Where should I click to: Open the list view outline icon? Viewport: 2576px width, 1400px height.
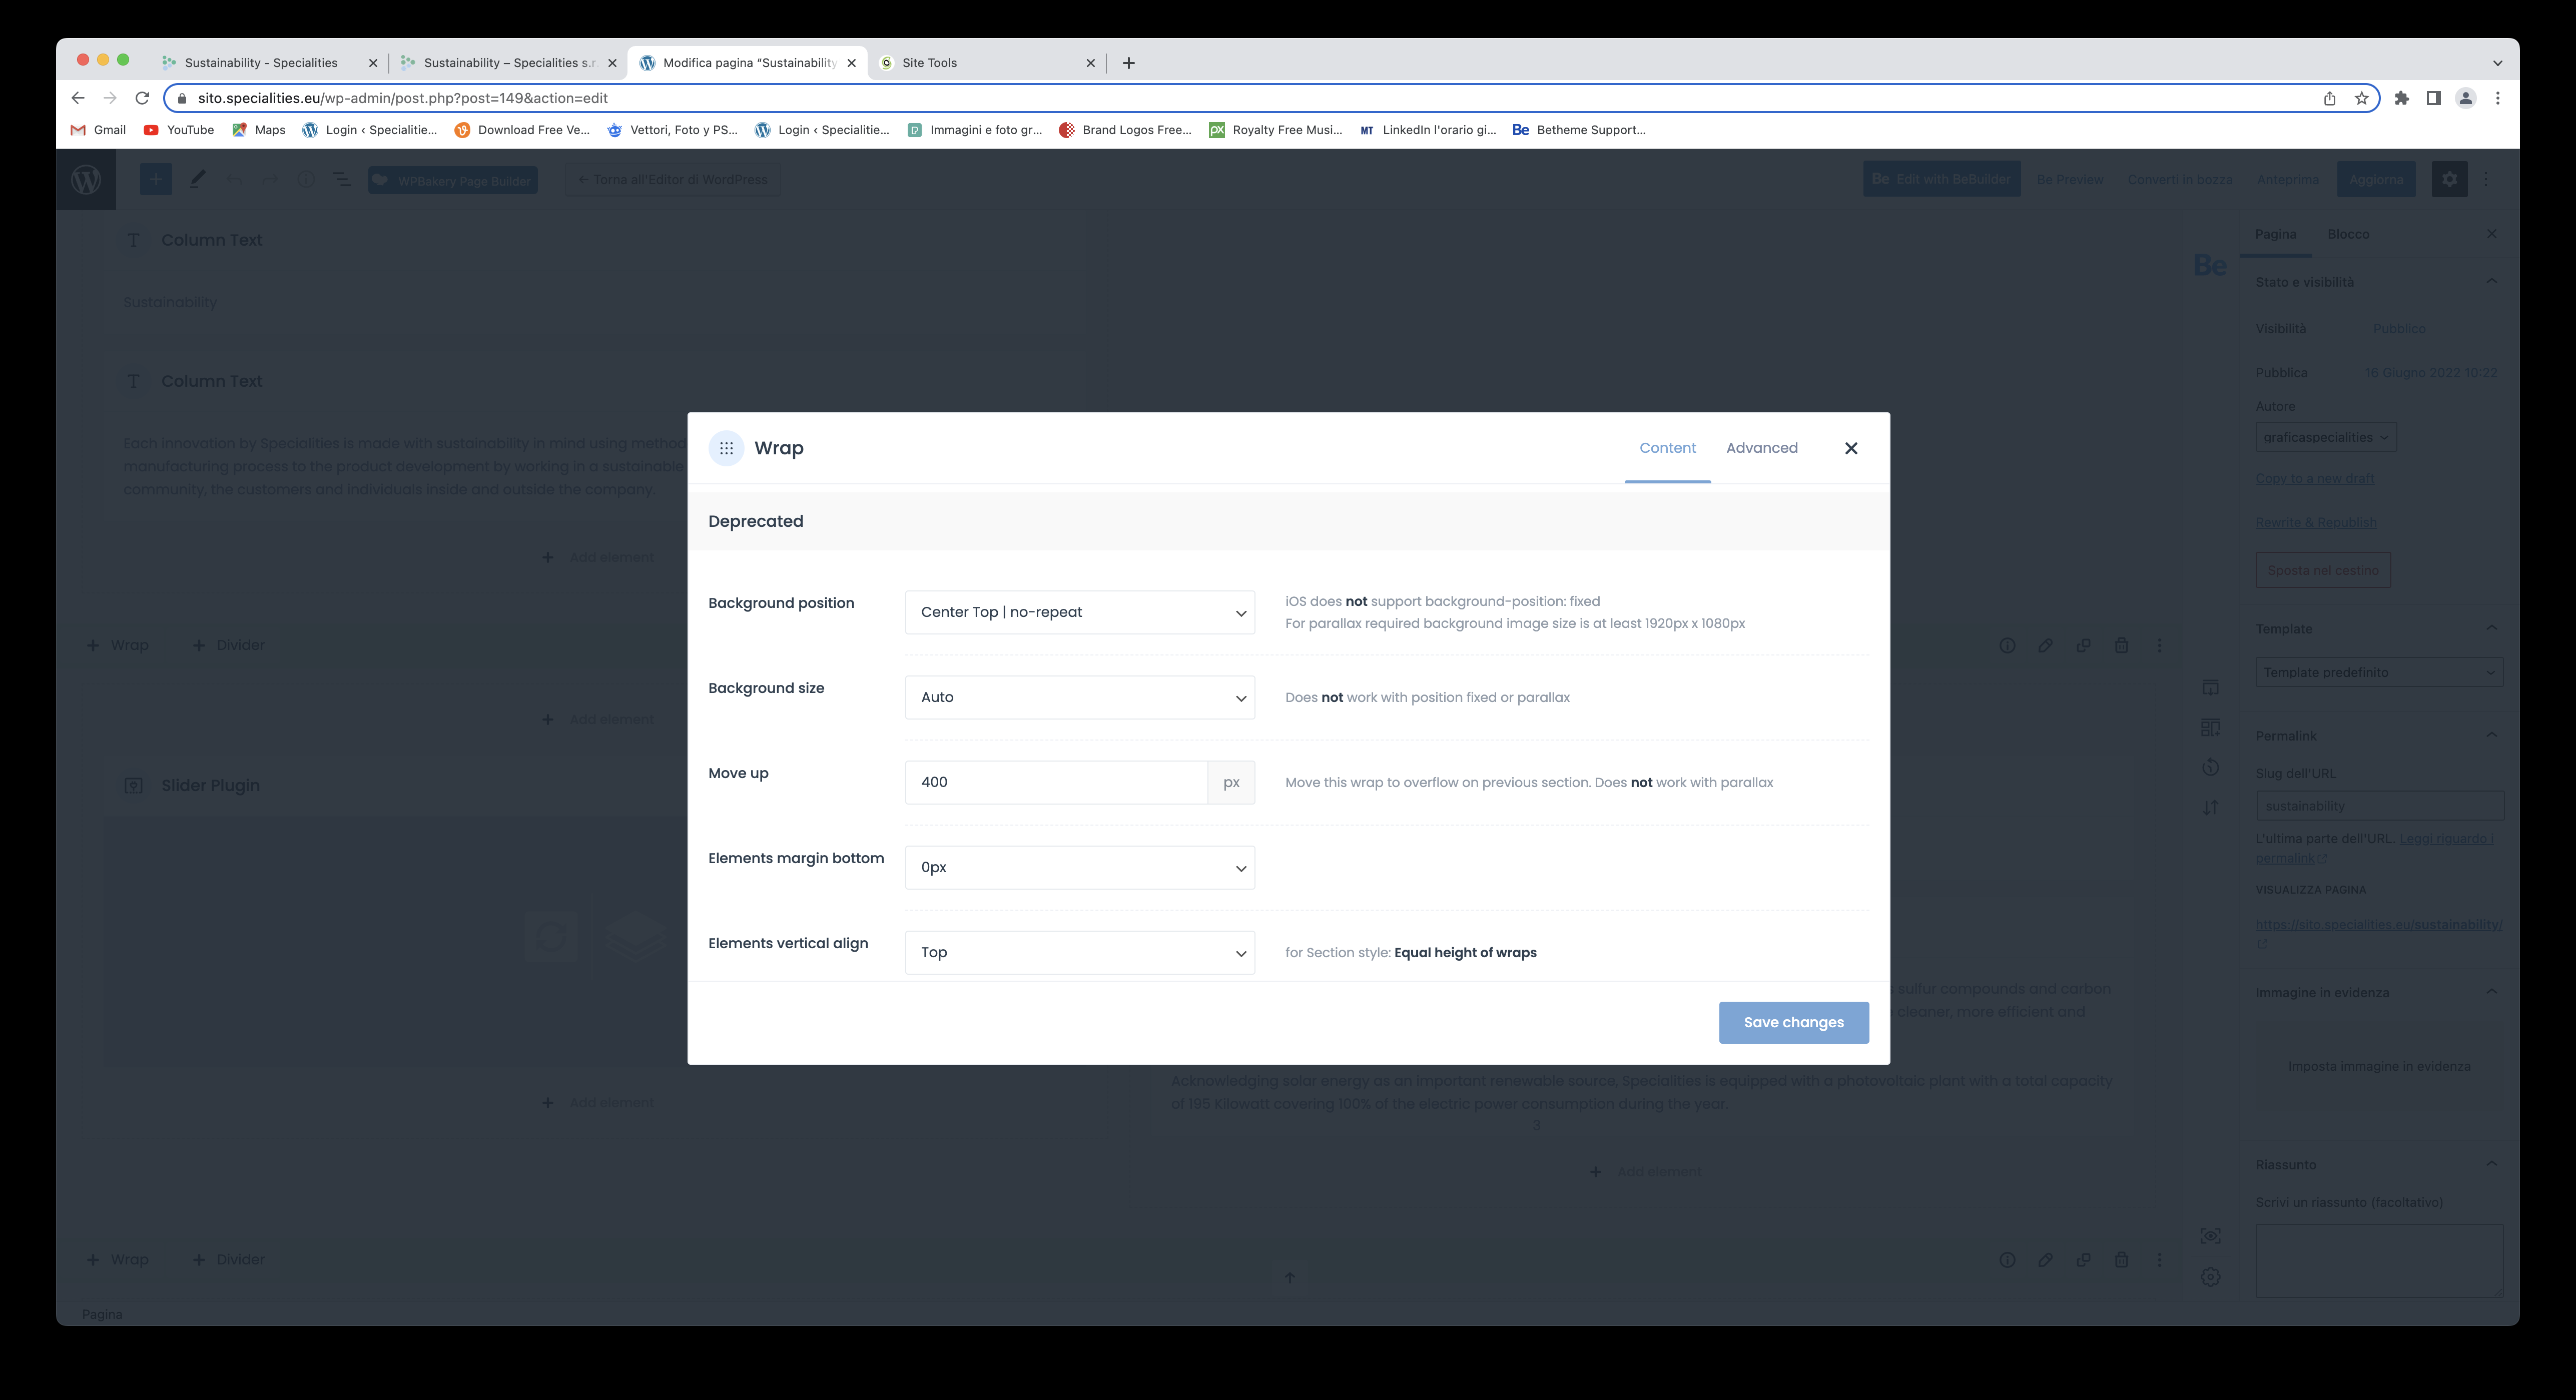tap(342, 179)
